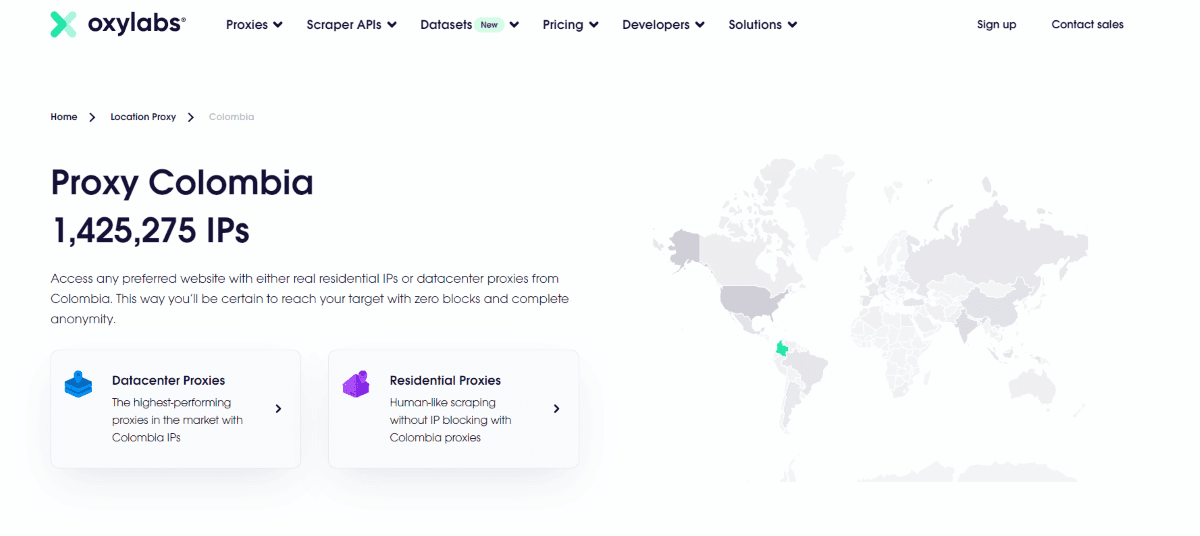Click the Proxy Colombia heading
The height and width of the screenshot is (536, 1200).
coord(182,183)
